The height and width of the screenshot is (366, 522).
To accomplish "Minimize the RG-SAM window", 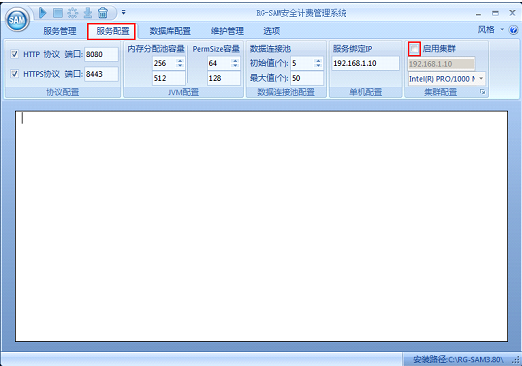I will coord(479,13).
